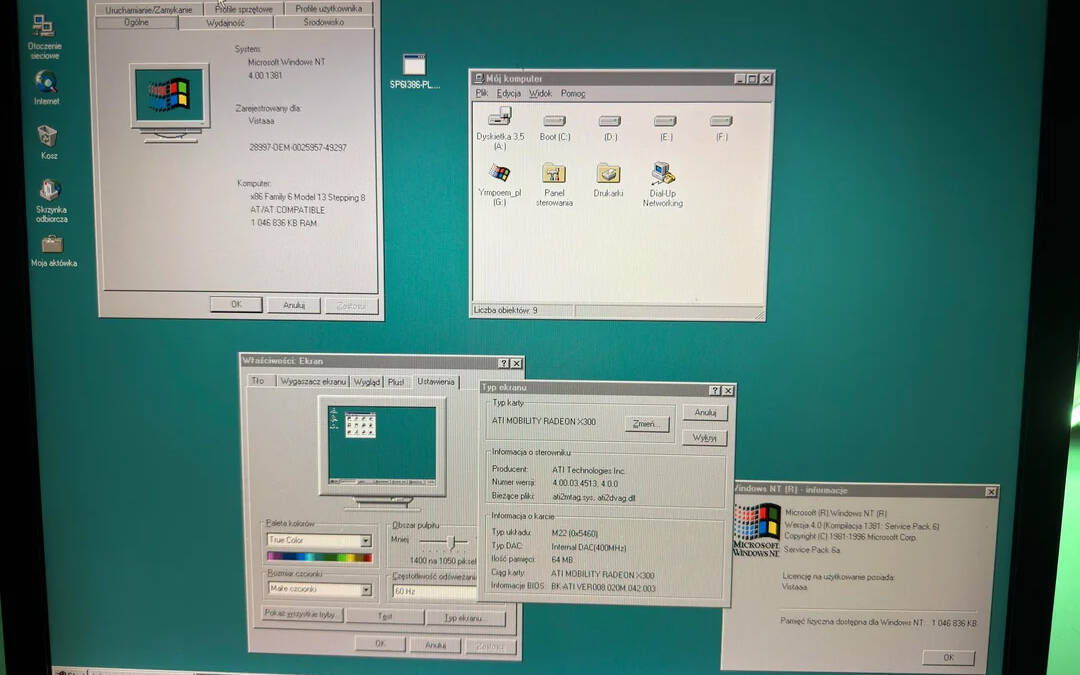Expand the Paleta kolorów True Color dropdown

point(366,541)
